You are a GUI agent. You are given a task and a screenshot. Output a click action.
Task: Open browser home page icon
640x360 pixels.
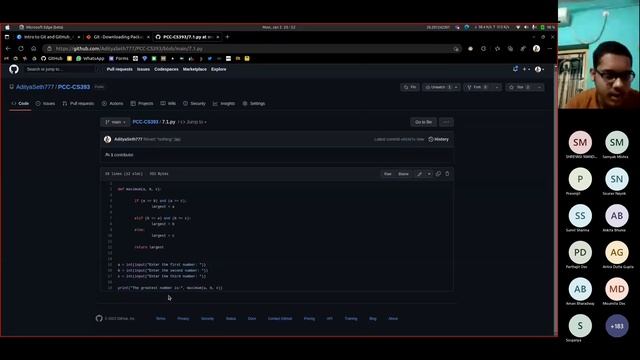coord(33,49)
